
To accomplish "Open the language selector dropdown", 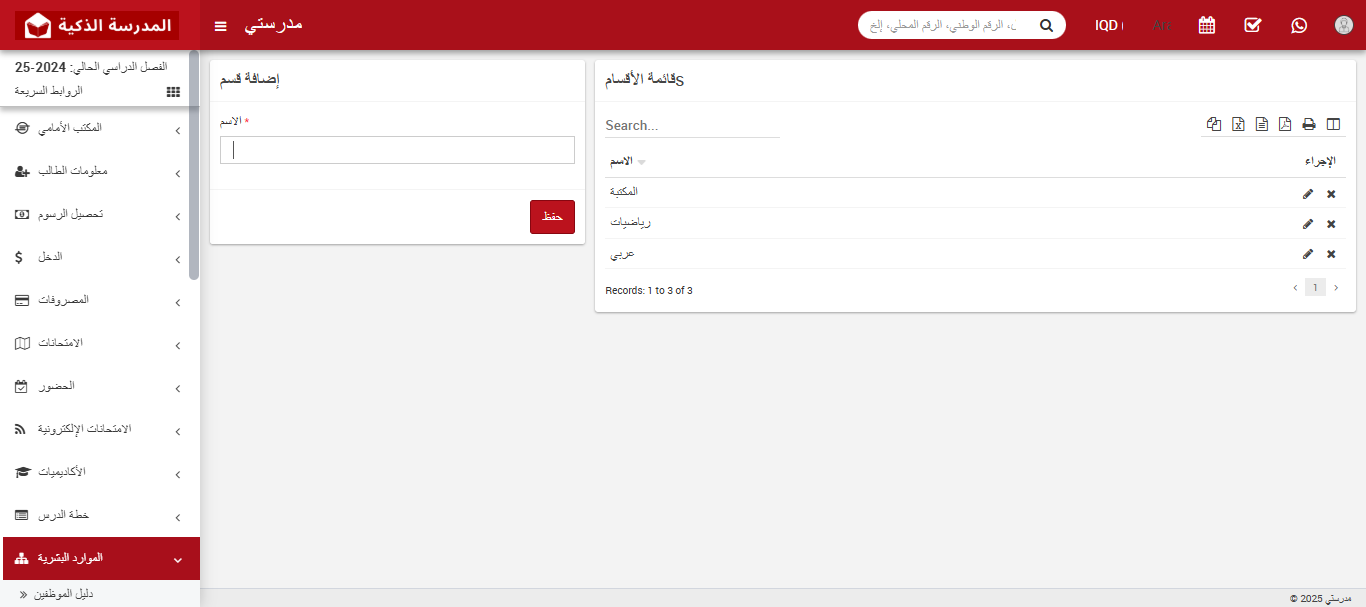I will [1161, 25].
